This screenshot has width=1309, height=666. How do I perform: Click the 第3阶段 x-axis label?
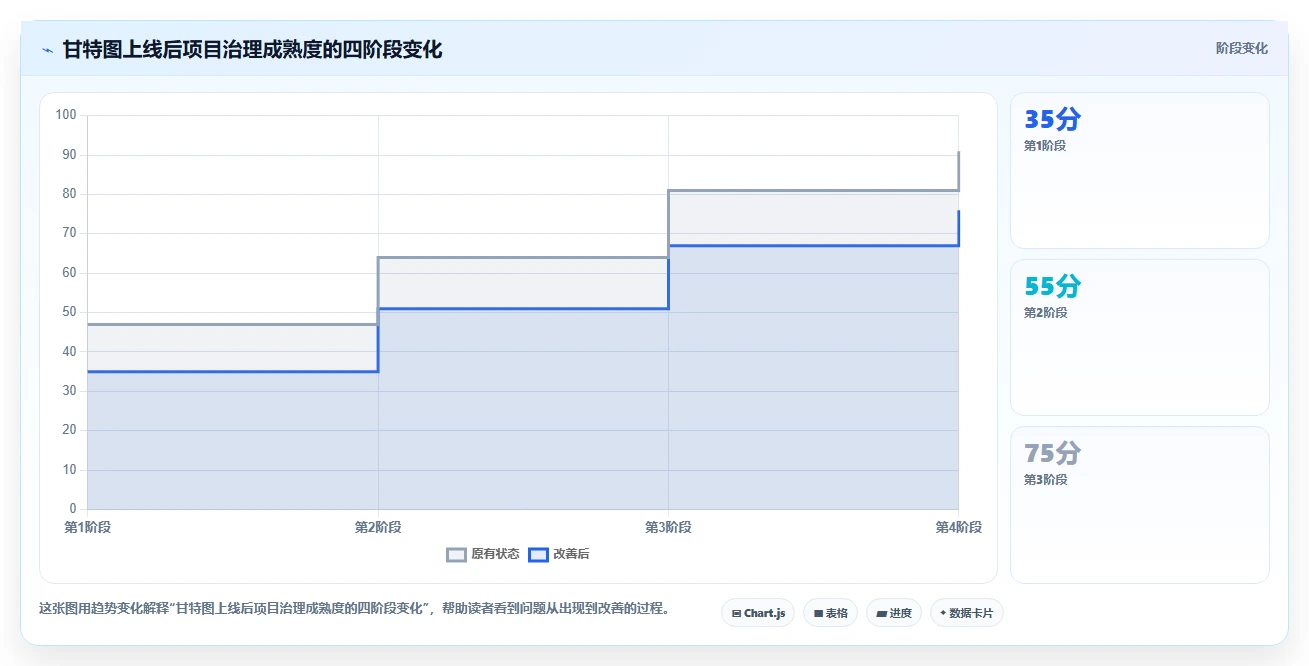[668, 527]
